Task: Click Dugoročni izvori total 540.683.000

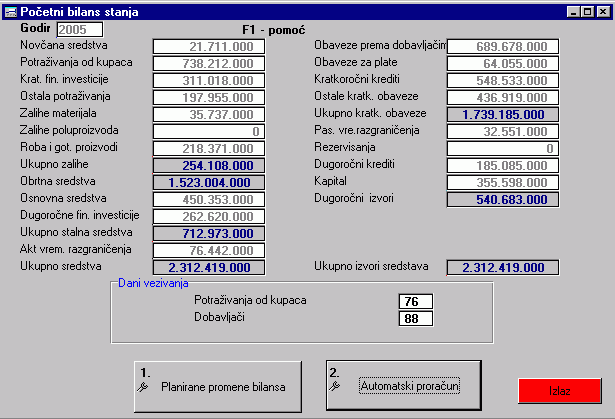Action: [x=503, y=199]
